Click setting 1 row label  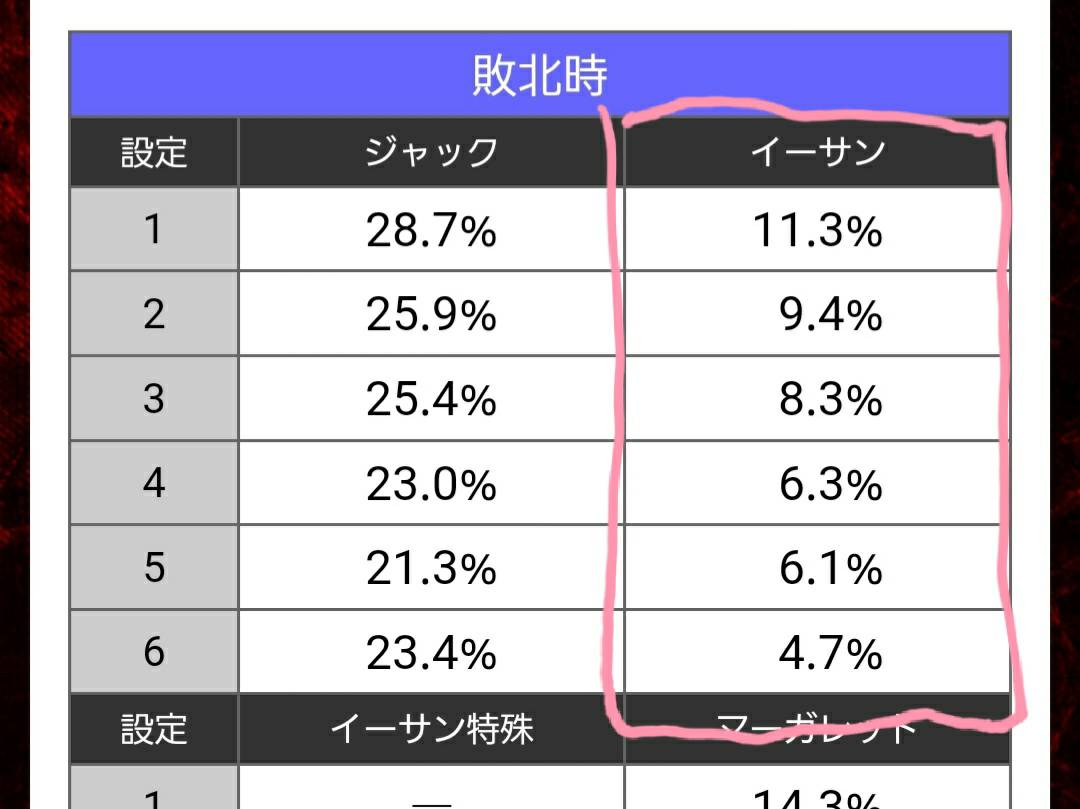[x=154, y=229]
